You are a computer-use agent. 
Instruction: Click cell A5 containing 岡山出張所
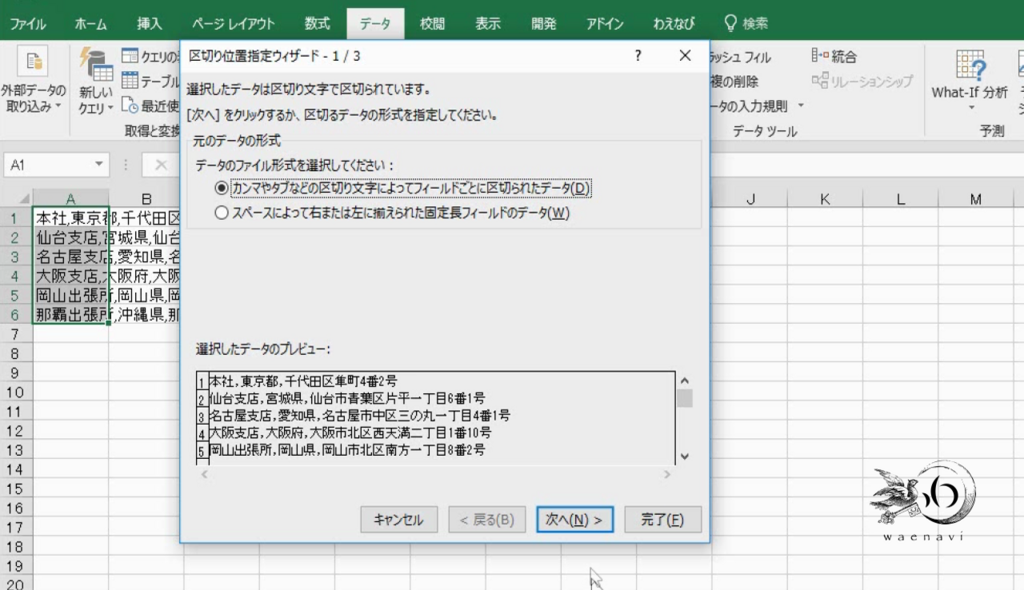tap(71, 295)
